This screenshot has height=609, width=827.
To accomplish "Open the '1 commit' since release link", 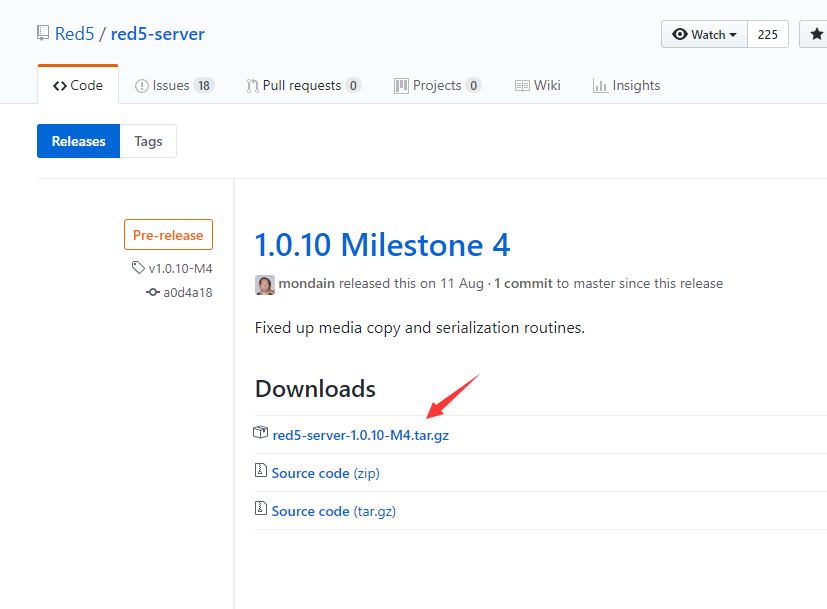I will (523, 284).
